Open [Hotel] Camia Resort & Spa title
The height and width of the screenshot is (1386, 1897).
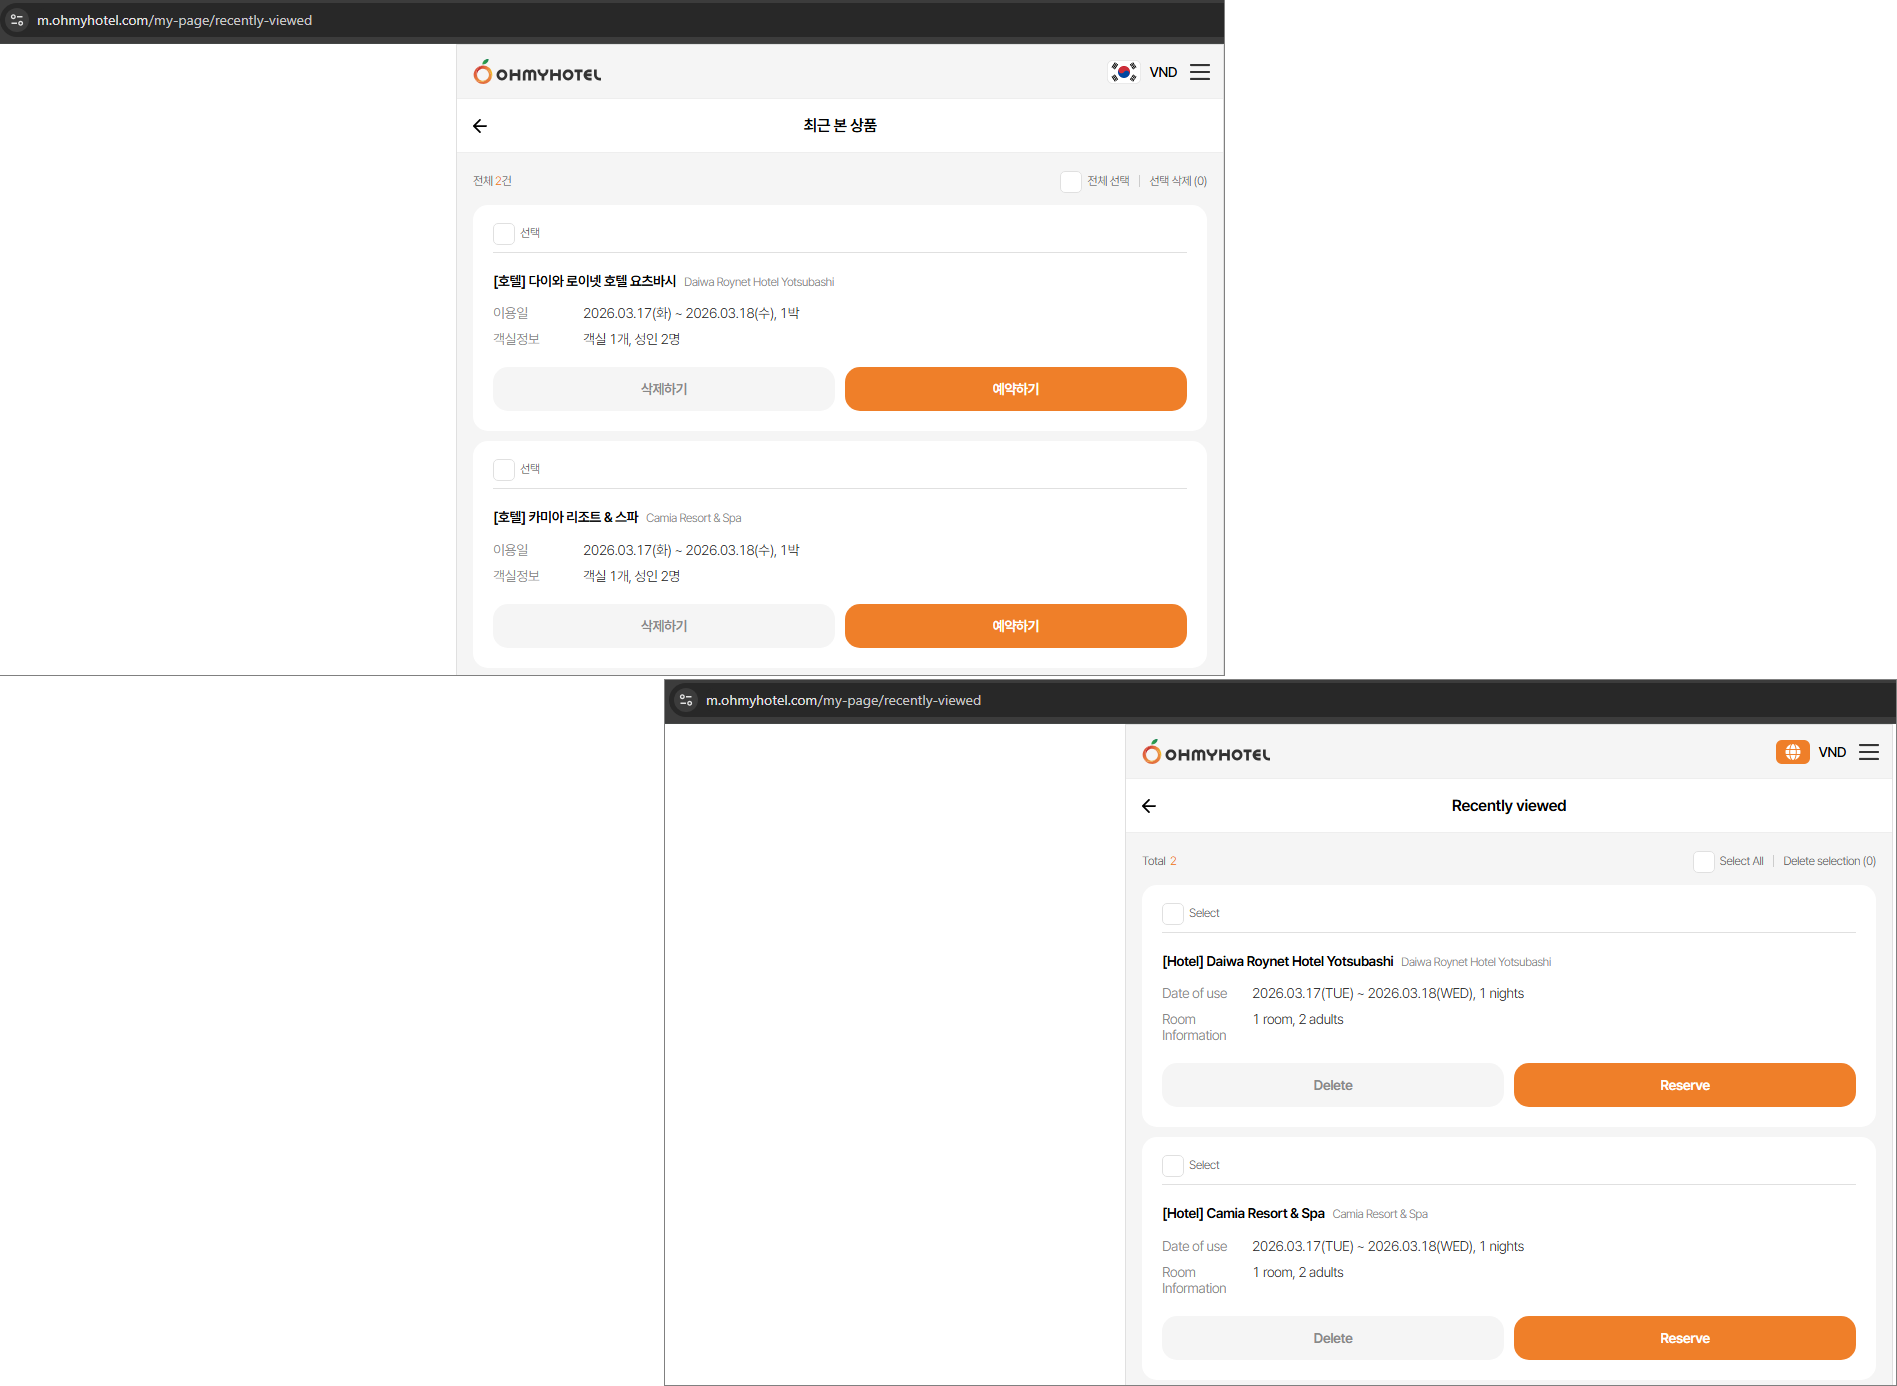(x=1243, y=1213)
